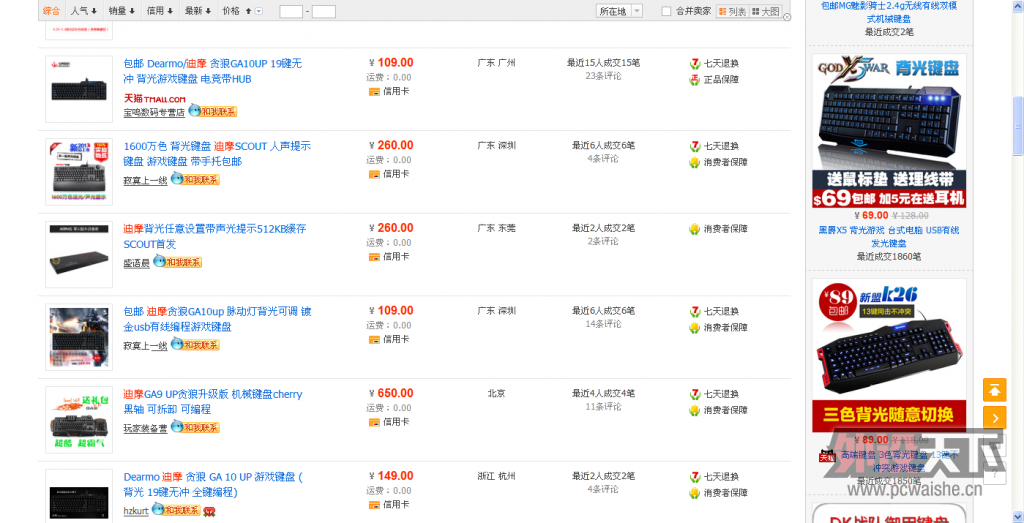Open listing 迪摩背光任意设置带声光提示512KB缓存
The width and height of the screenshot is (1024, 523).
(x=215, y=236)
